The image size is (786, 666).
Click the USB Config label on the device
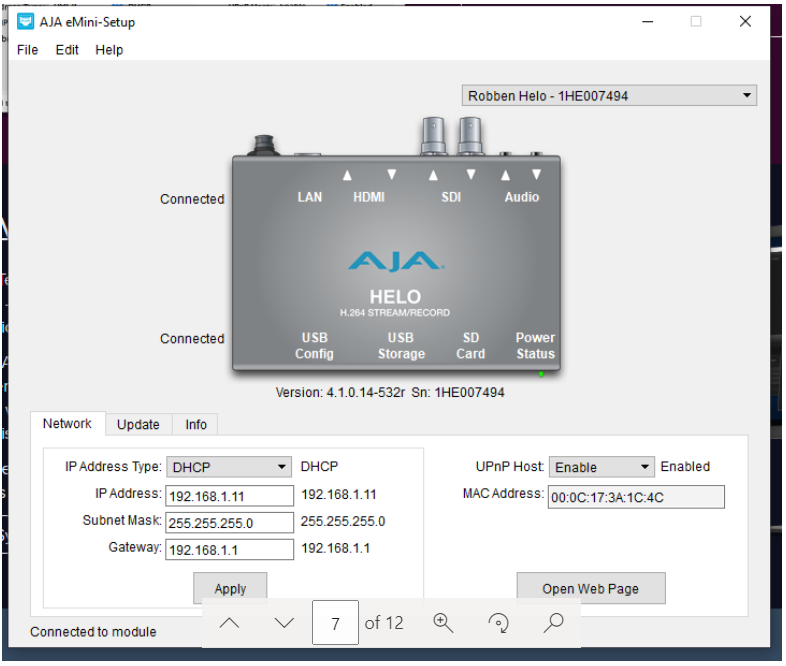[x=314, y=345]
